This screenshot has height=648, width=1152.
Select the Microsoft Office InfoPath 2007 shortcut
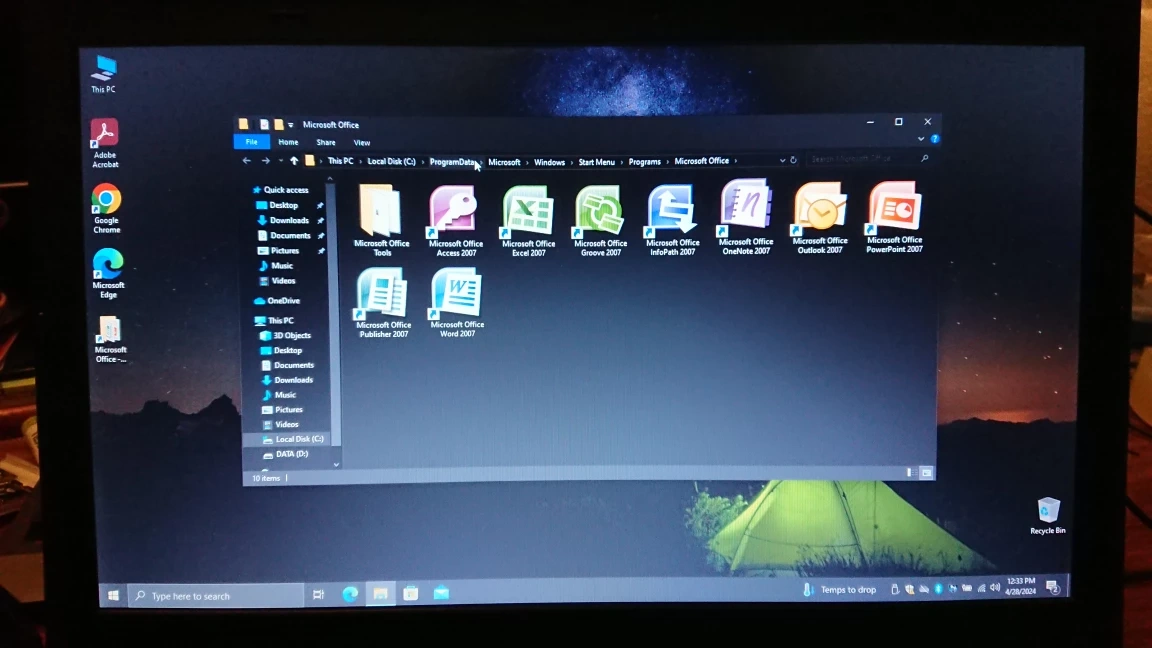(x=672, y=220)
